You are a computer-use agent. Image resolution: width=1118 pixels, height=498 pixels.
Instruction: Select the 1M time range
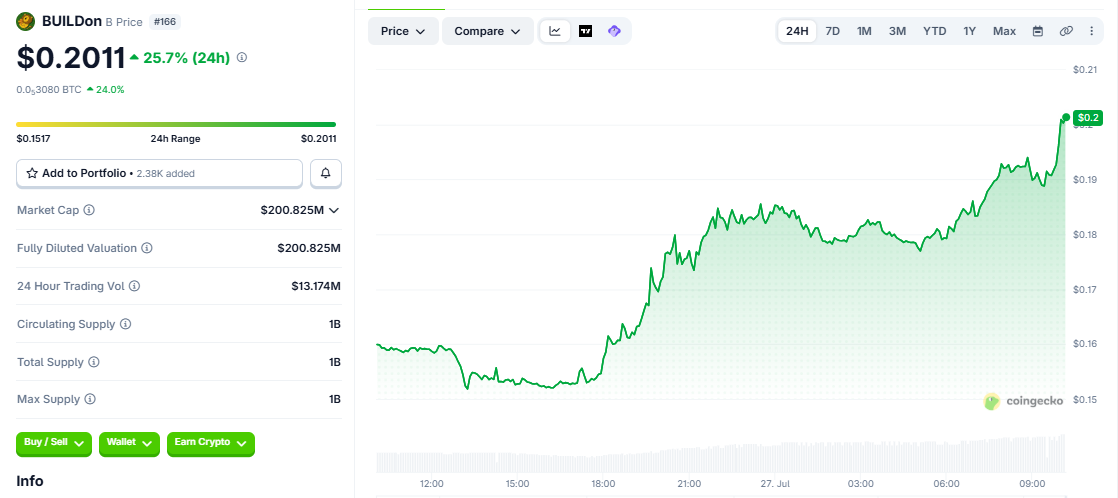[864, 31]
